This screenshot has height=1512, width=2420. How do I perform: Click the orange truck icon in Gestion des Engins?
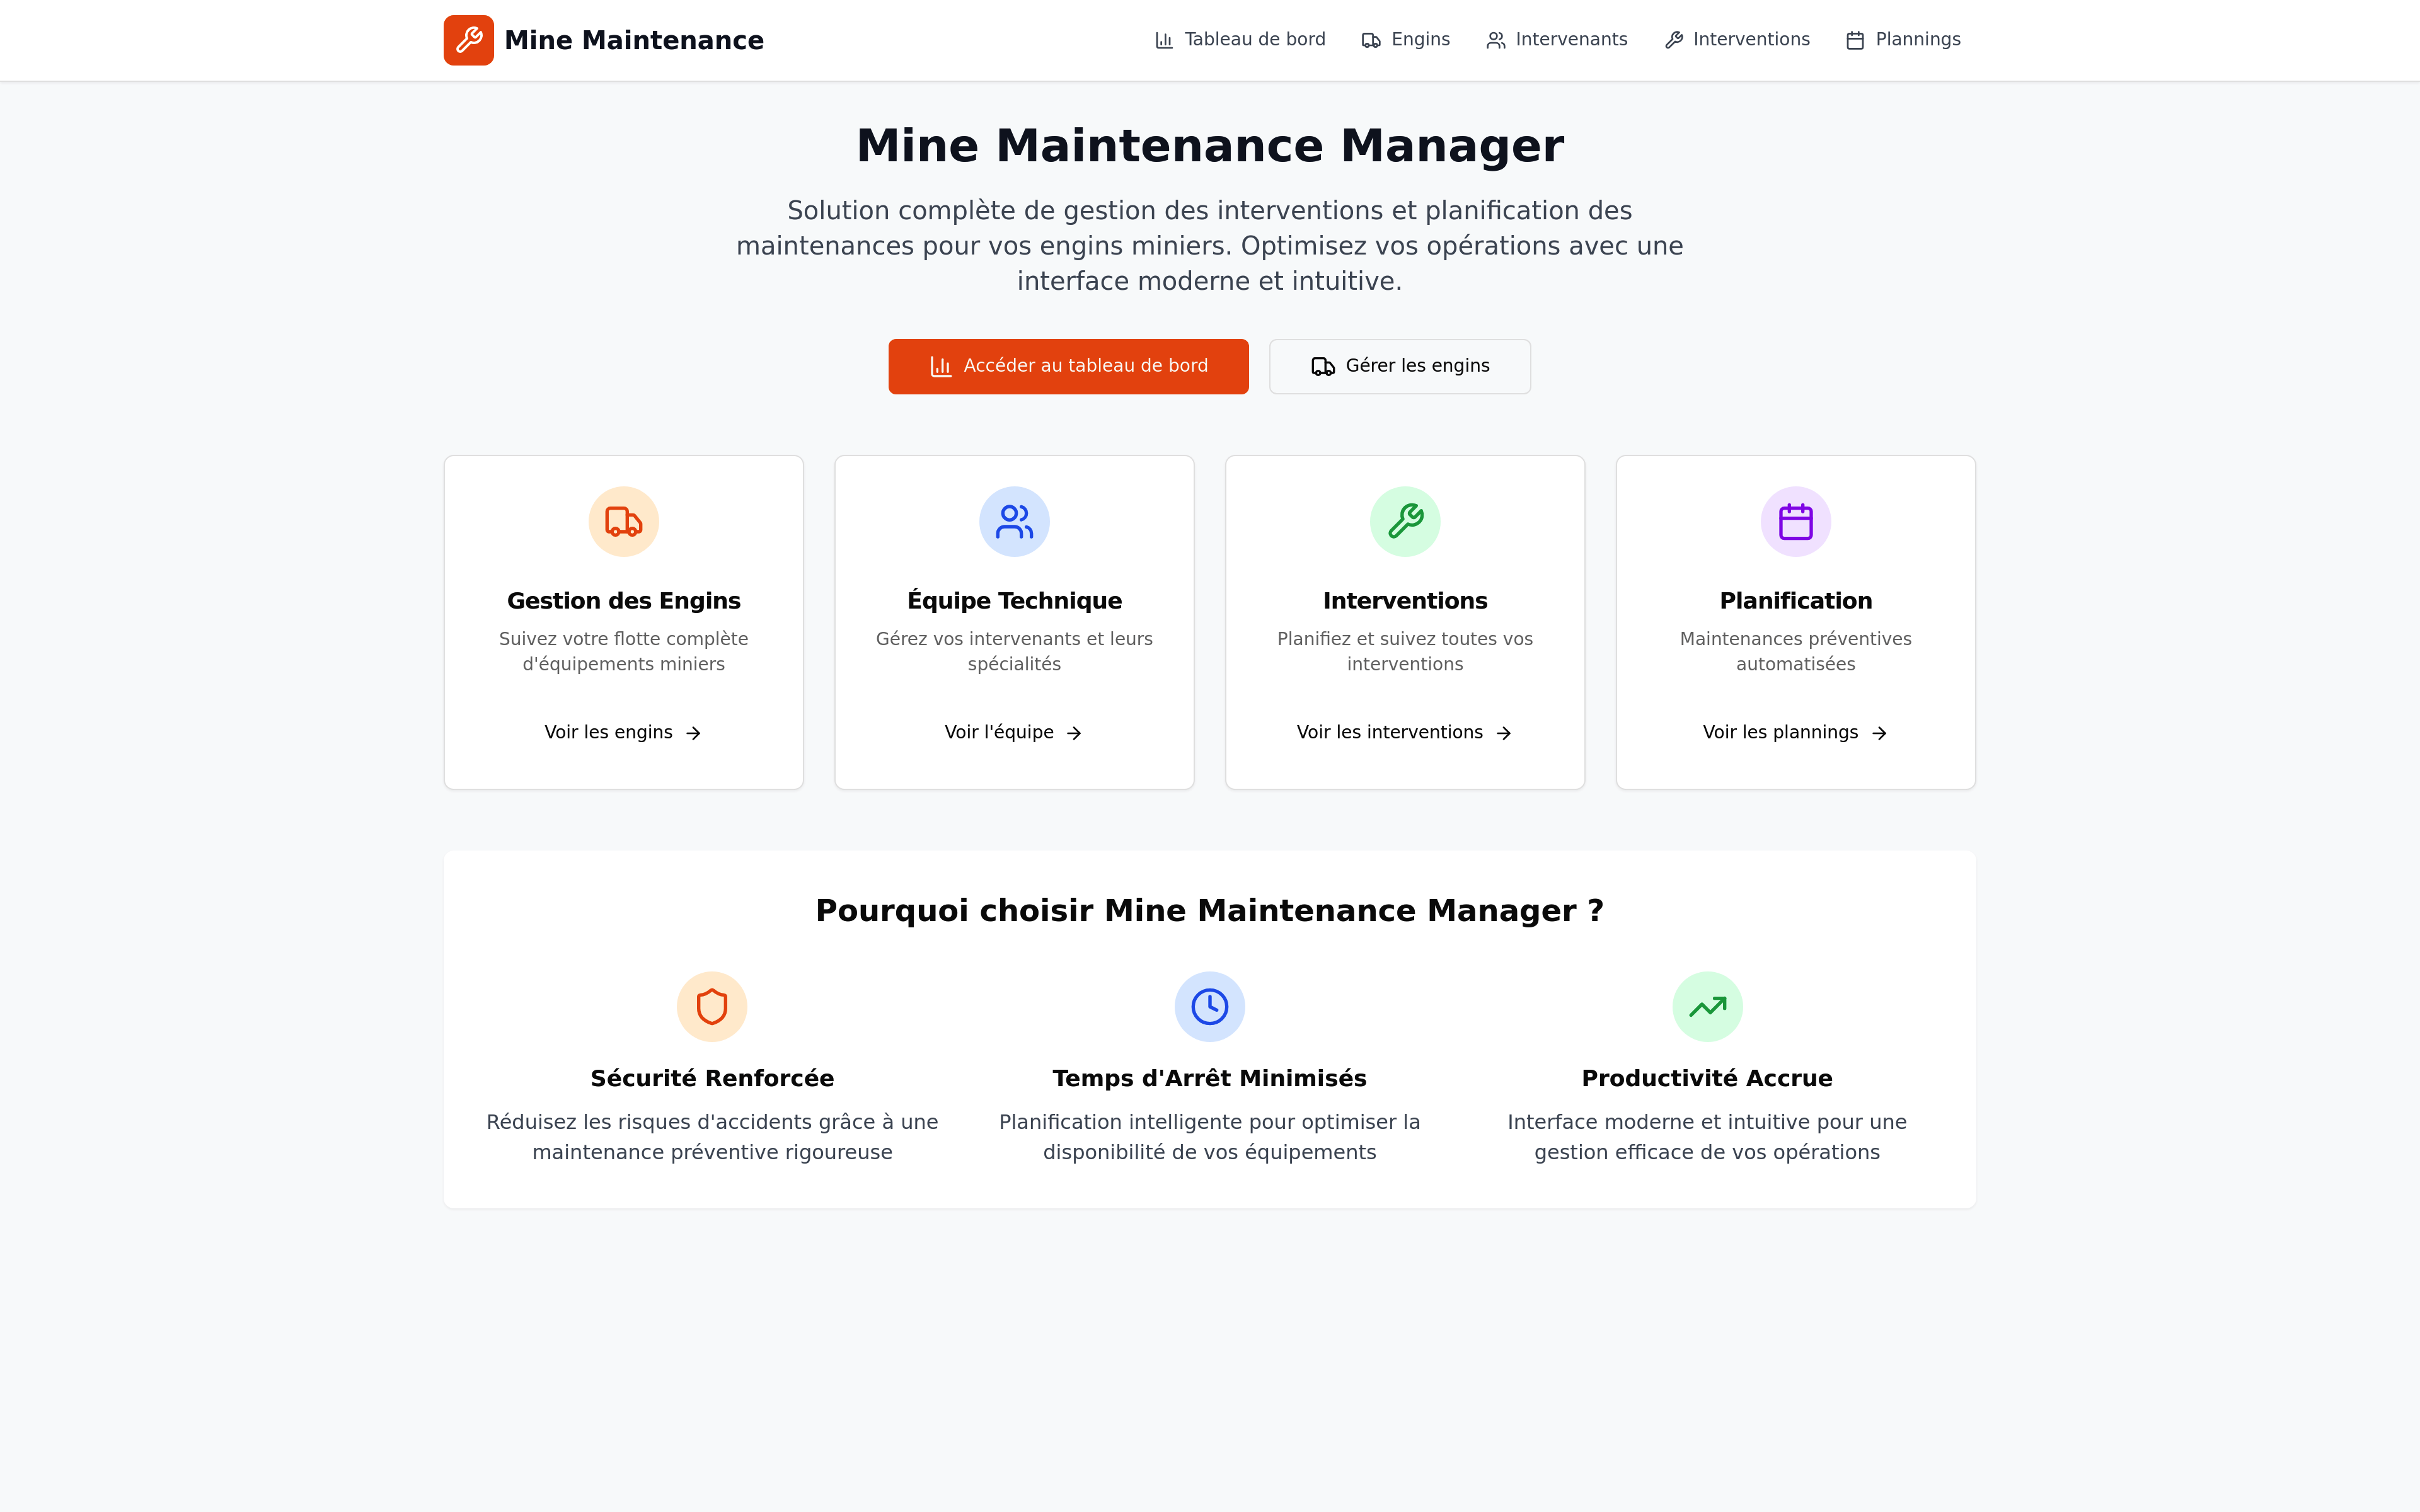[623, 521]
